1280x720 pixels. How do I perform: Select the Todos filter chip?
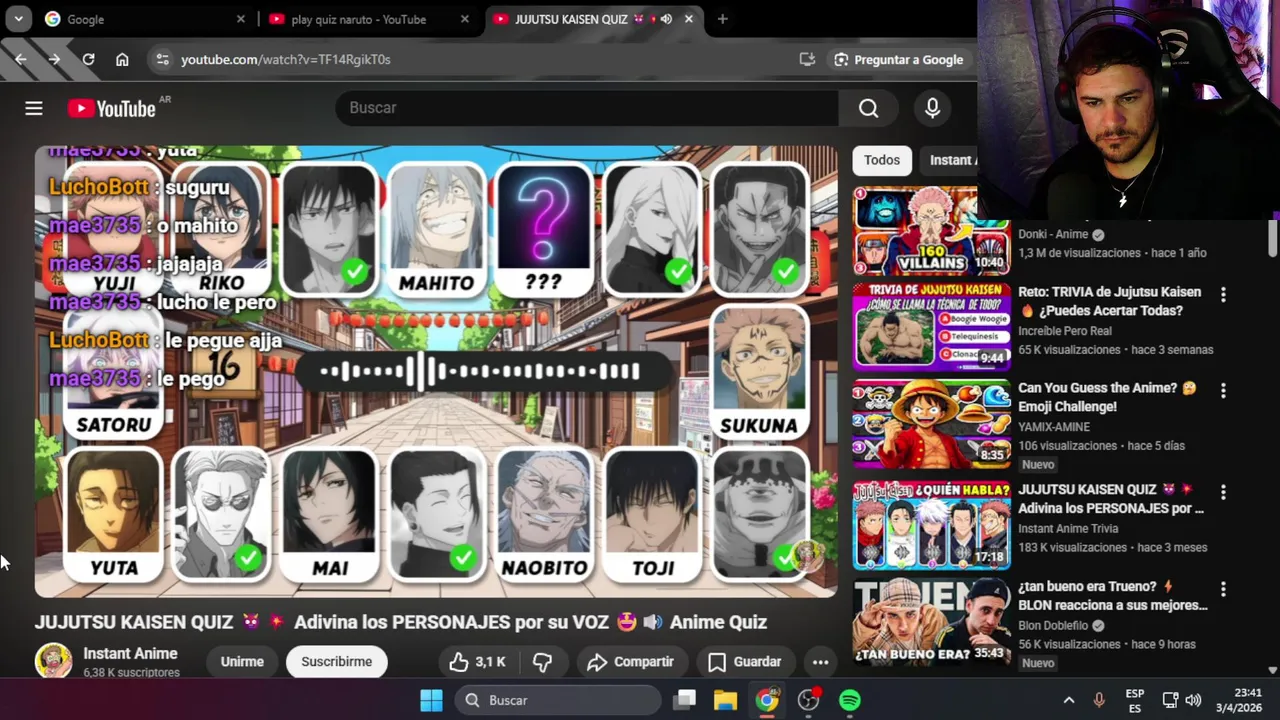click(881, 160)
